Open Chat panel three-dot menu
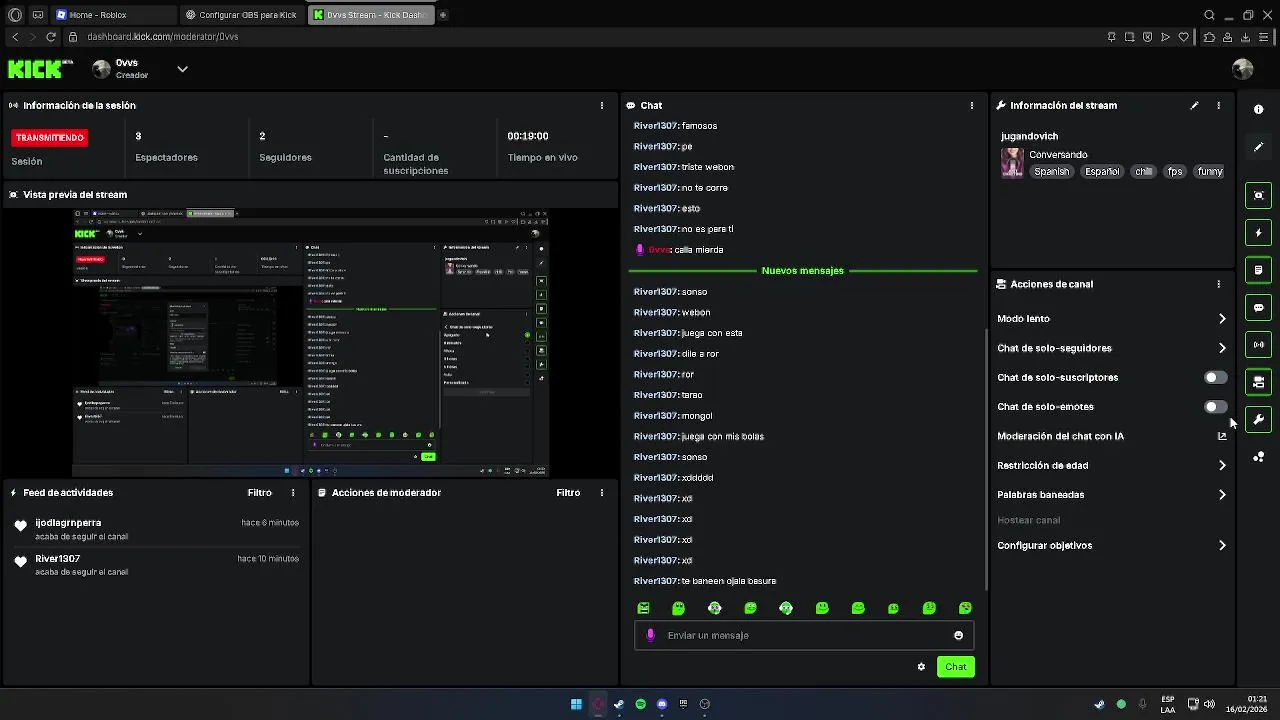Image resolution: width=1280 pixels, height=720 pixels. 972,105
